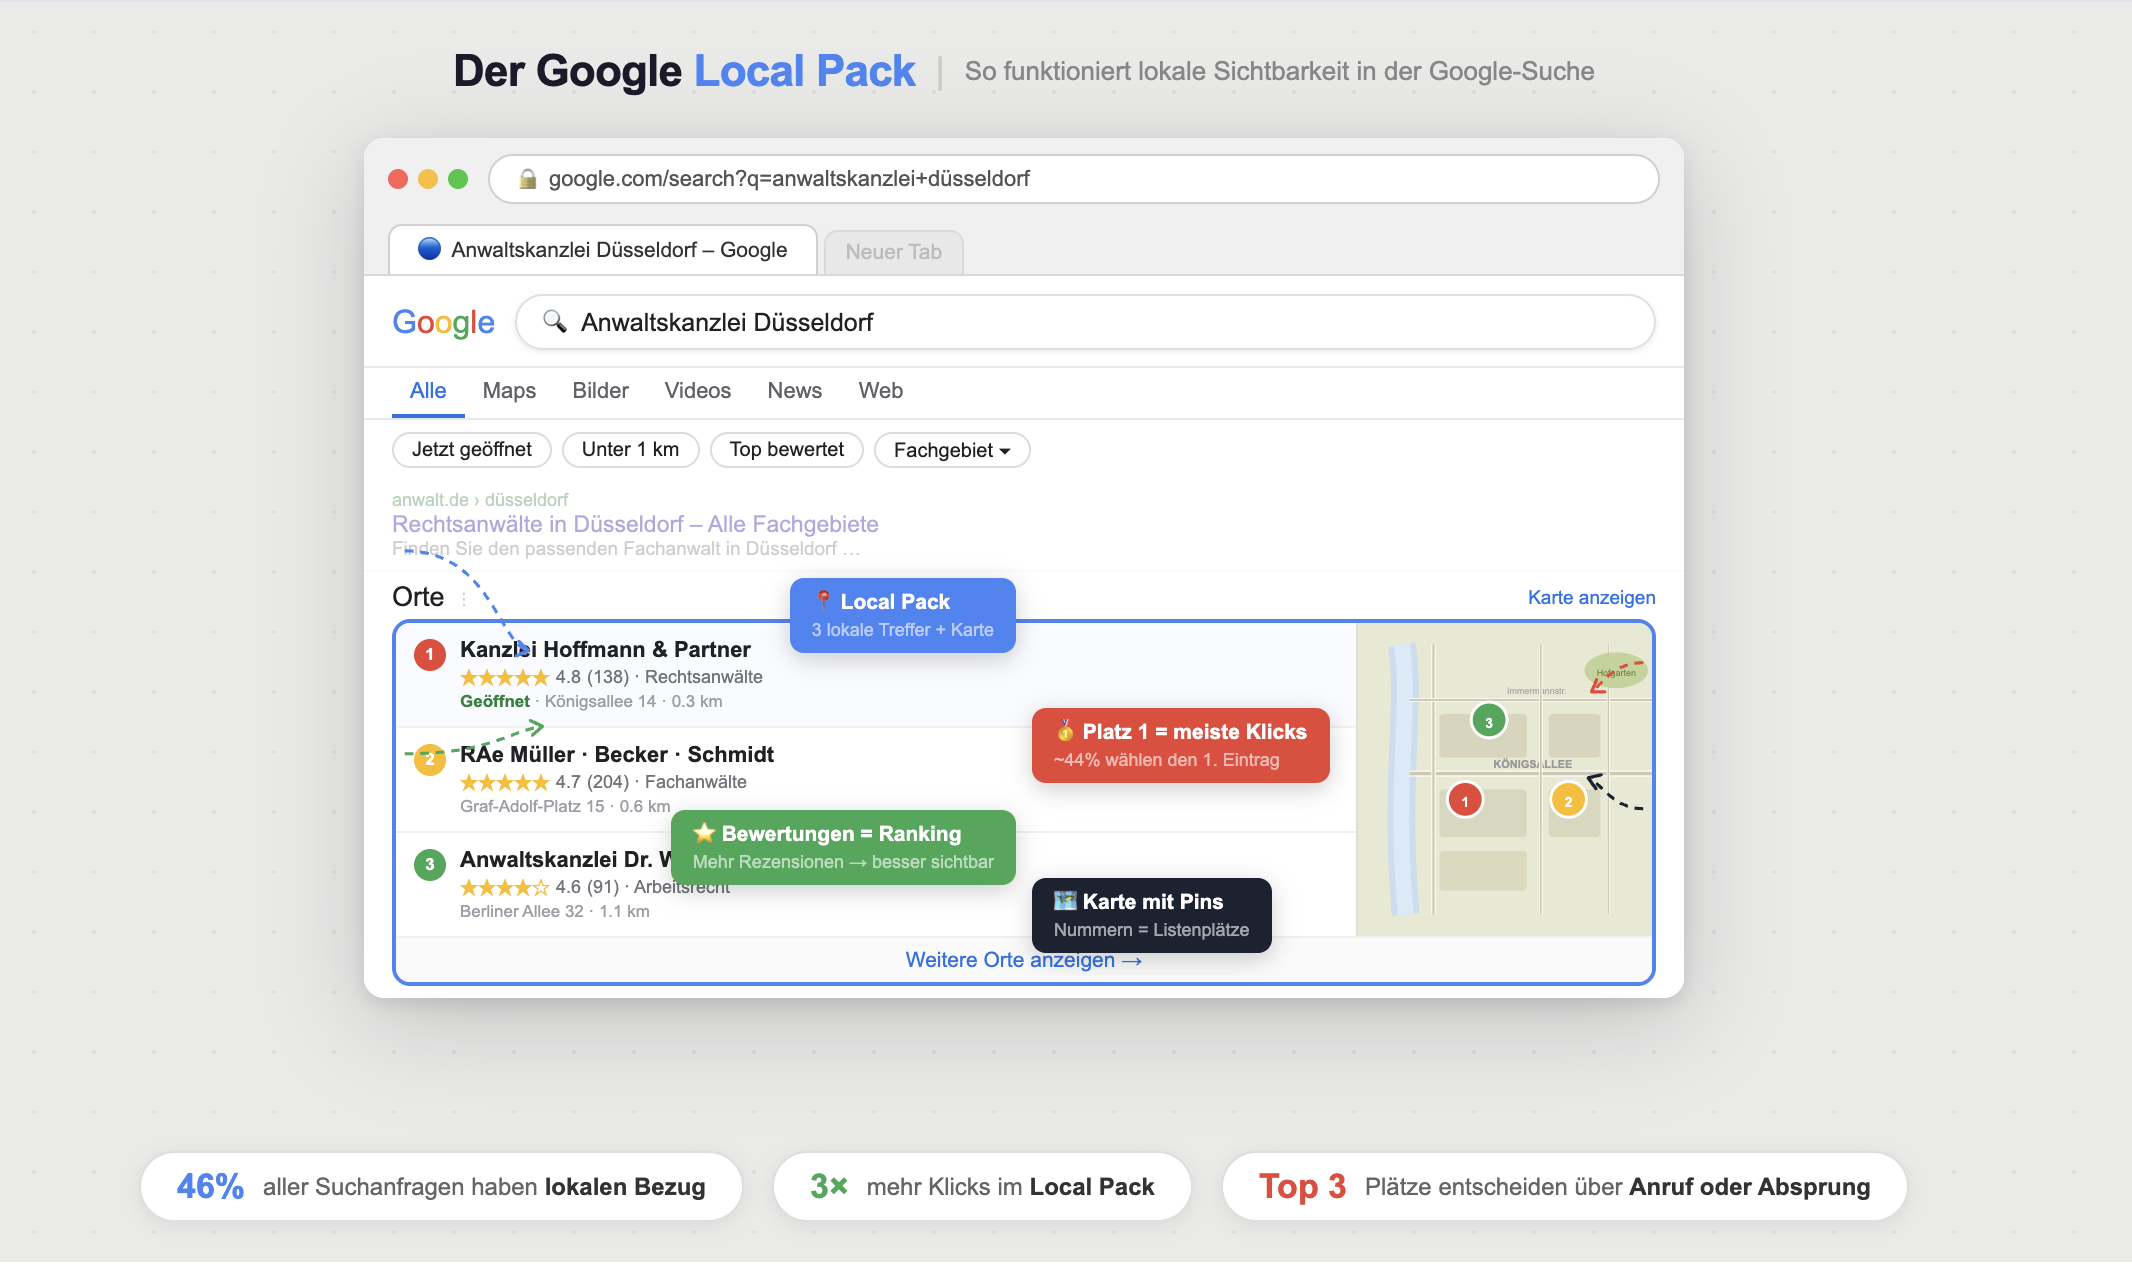This screenshot has height=1264, width=2132.
Task: Click the blue favicon on the active browser tab
Action: point(427,250)
